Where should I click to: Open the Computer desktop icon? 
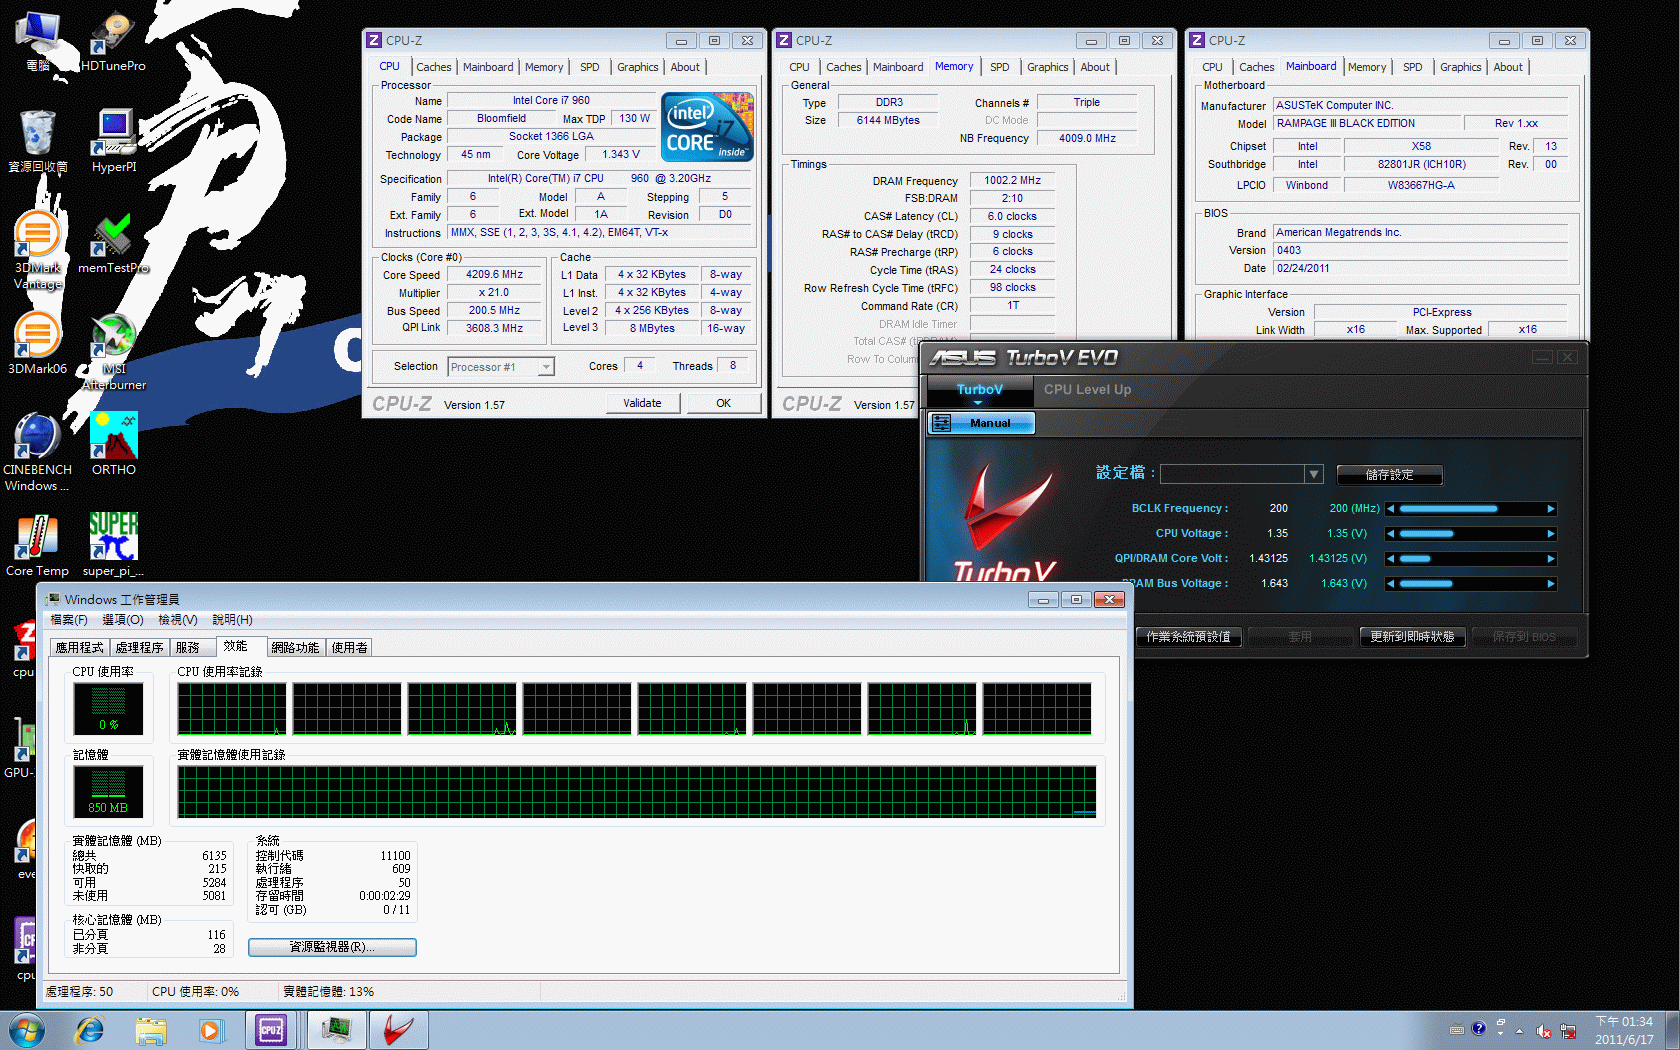38,42
